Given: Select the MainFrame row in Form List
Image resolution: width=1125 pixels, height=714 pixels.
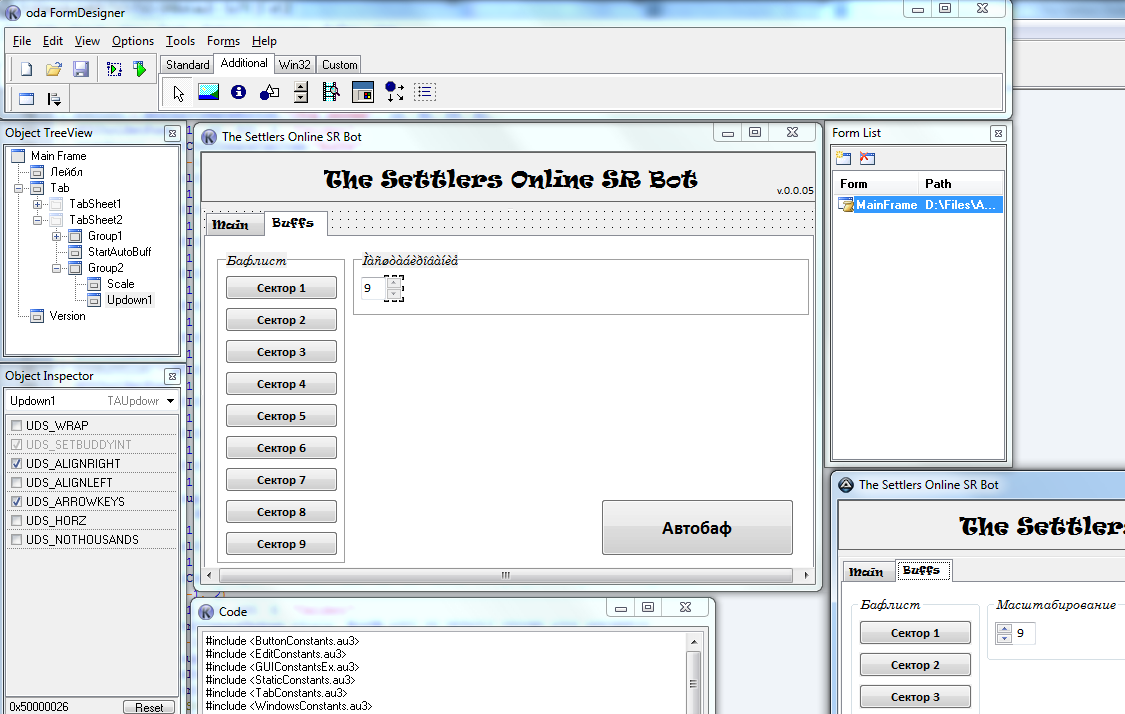Looking at the screenshot, I should tap(920, 205).
